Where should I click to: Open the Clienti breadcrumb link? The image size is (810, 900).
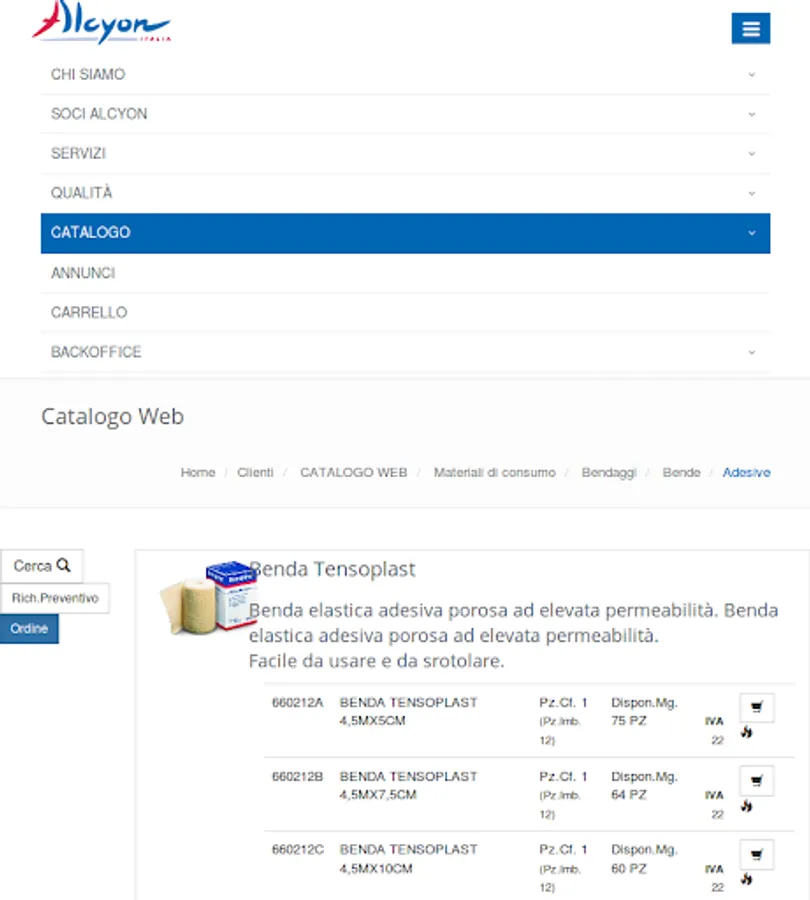pyautogui.click(x=255, y=472)
